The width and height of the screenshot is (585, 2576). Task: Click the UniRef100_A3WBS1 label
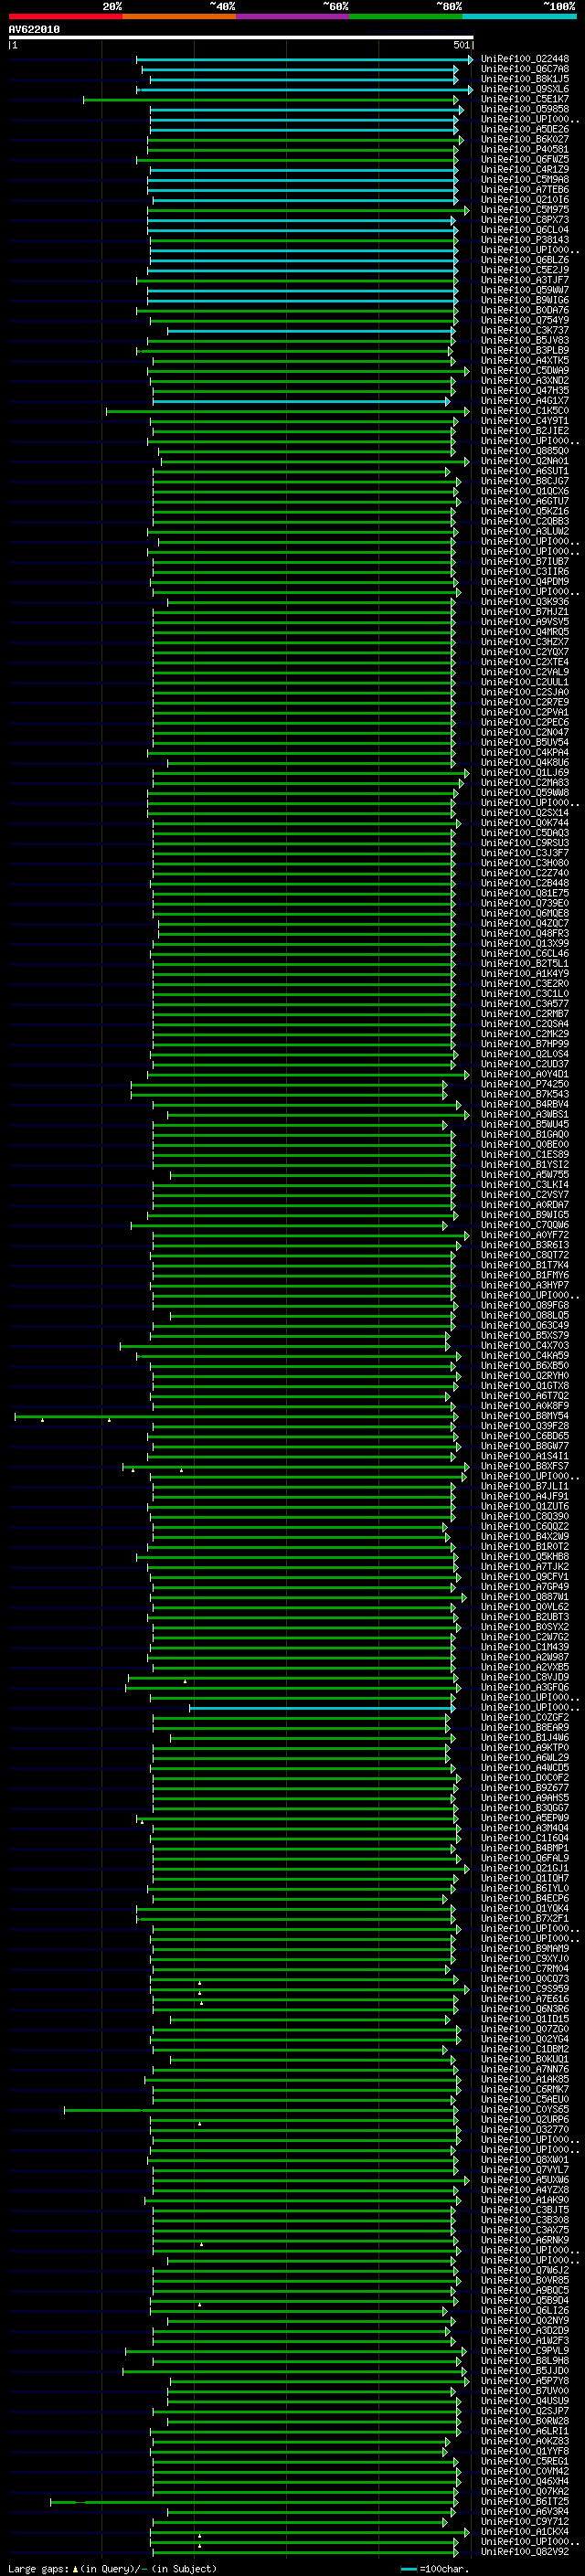[524, 1114]
